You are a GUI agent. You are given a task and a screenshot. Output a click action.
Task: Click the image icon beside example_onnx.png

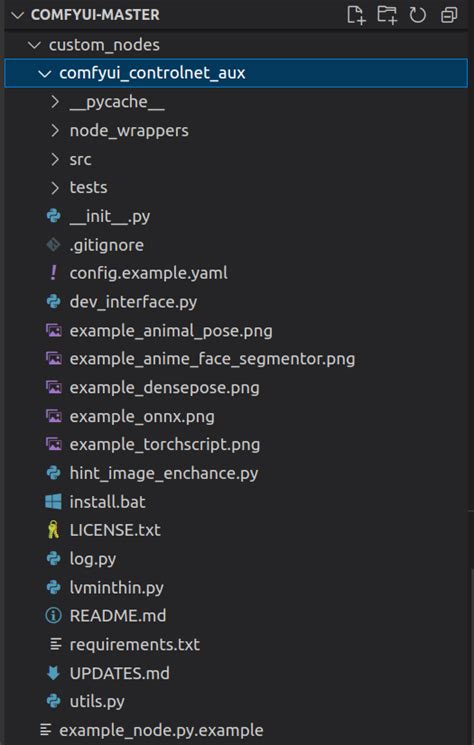click(53, 416)
